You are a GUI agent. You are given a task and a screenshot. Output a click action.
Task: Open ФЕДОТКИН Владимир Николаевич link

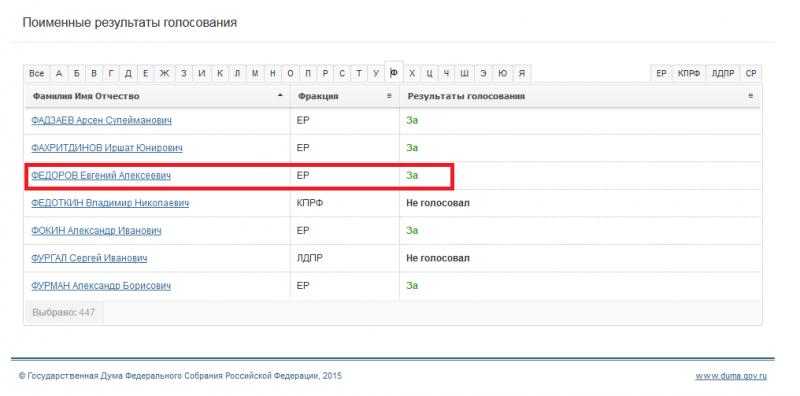coord(110,203)
